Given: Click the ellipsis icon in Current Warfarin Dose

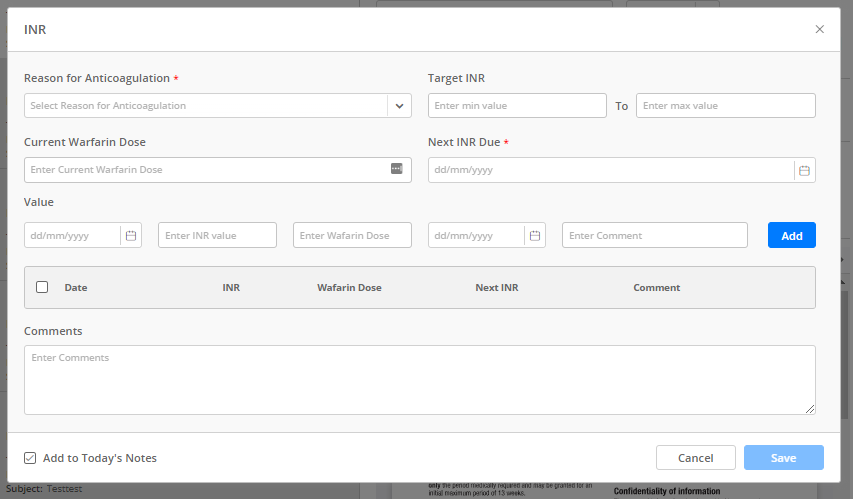Looking at the screenshot, I should point(397,169).
